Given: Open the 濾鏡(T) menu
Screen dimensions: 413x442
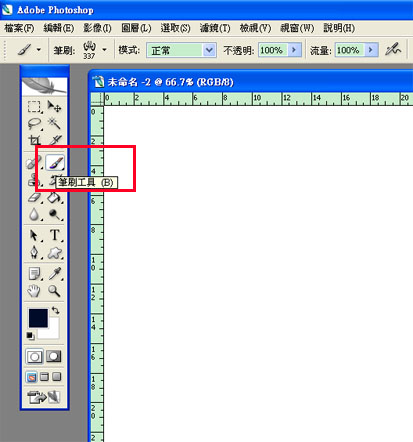Looking at the screenshot, I should click(215, 28).
